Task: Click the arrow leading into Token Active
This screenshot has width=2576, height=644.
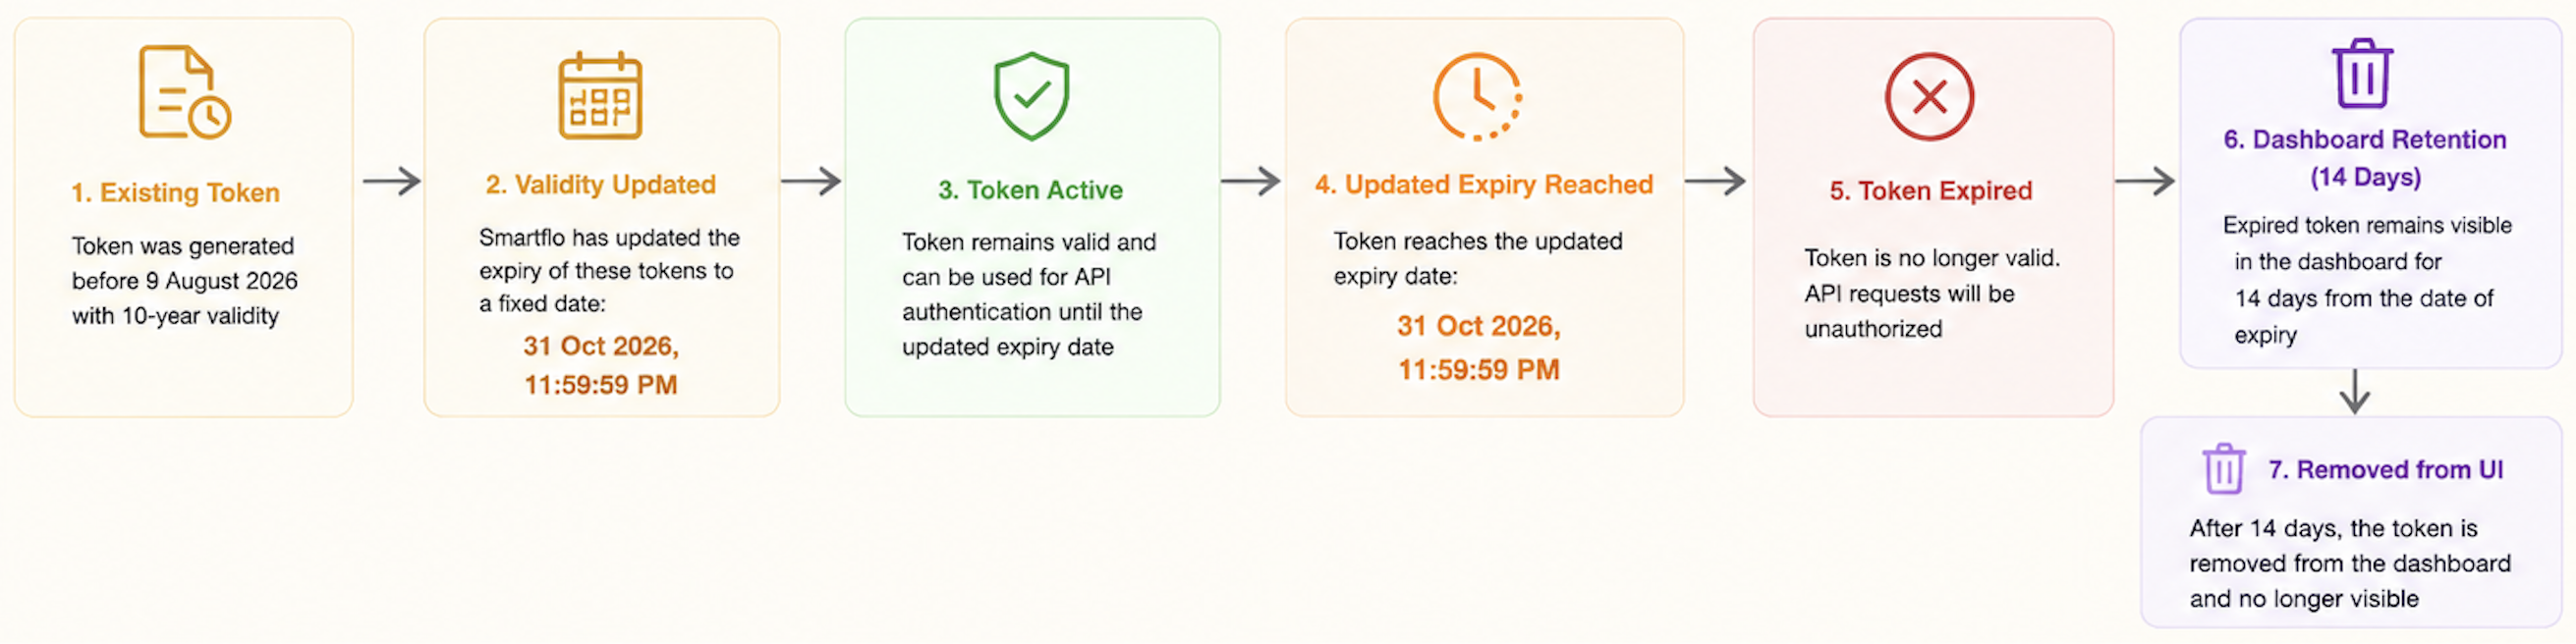Action: point(810,181)
